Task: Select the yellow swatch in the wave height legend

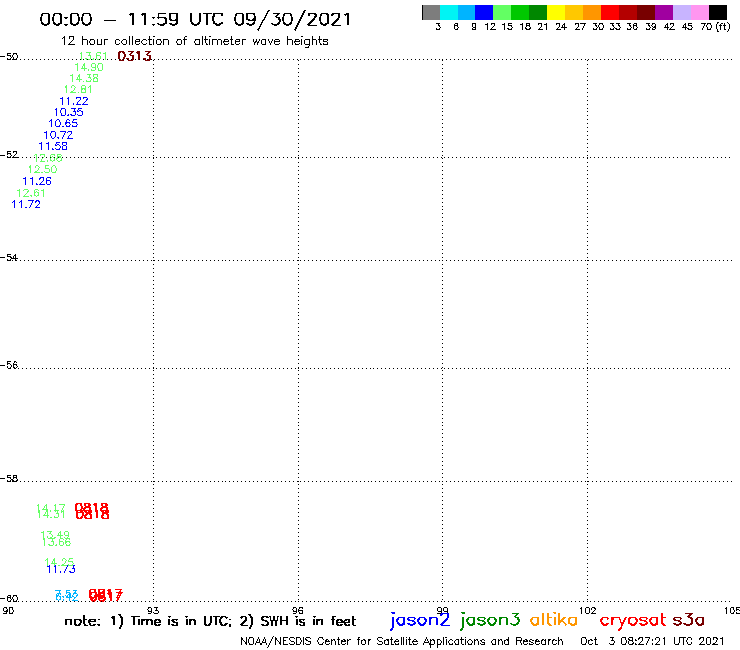Action: point(556,12)
